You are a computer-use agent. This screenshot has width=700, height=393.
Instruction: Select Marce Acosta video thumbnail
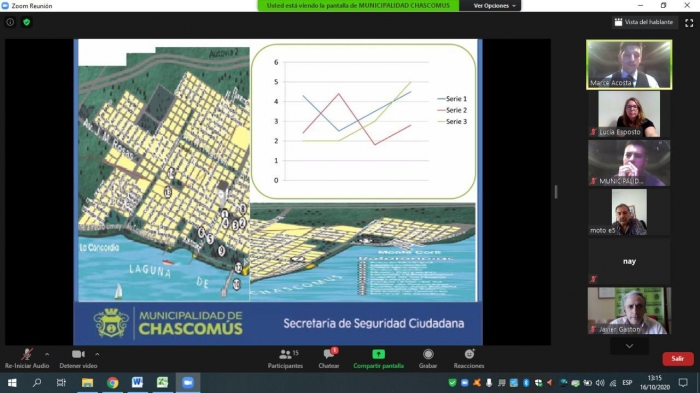tap(629, 65)
